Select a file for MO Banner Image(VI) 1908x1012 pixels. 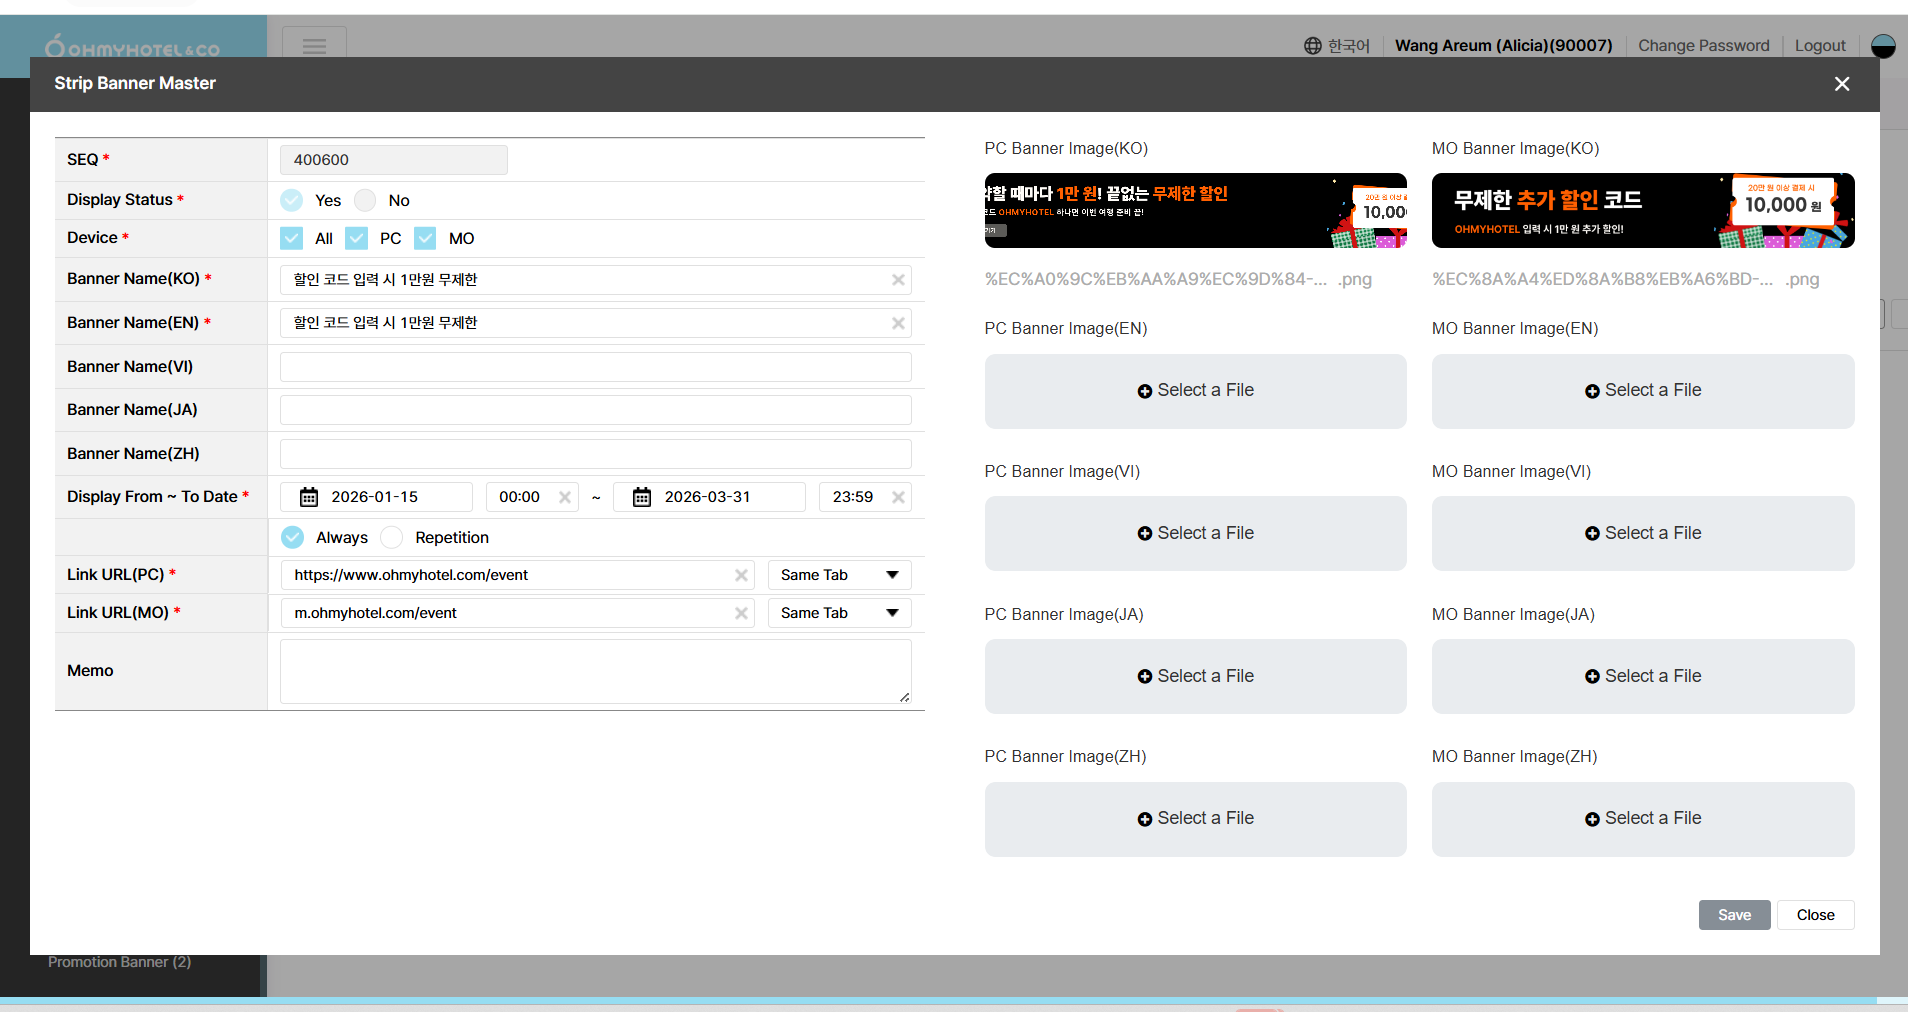point(1643,534)
